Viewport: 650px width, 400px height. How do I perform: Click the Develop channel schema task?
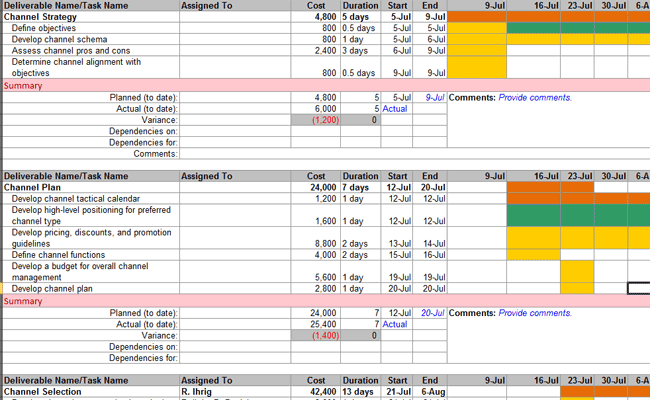91,39
